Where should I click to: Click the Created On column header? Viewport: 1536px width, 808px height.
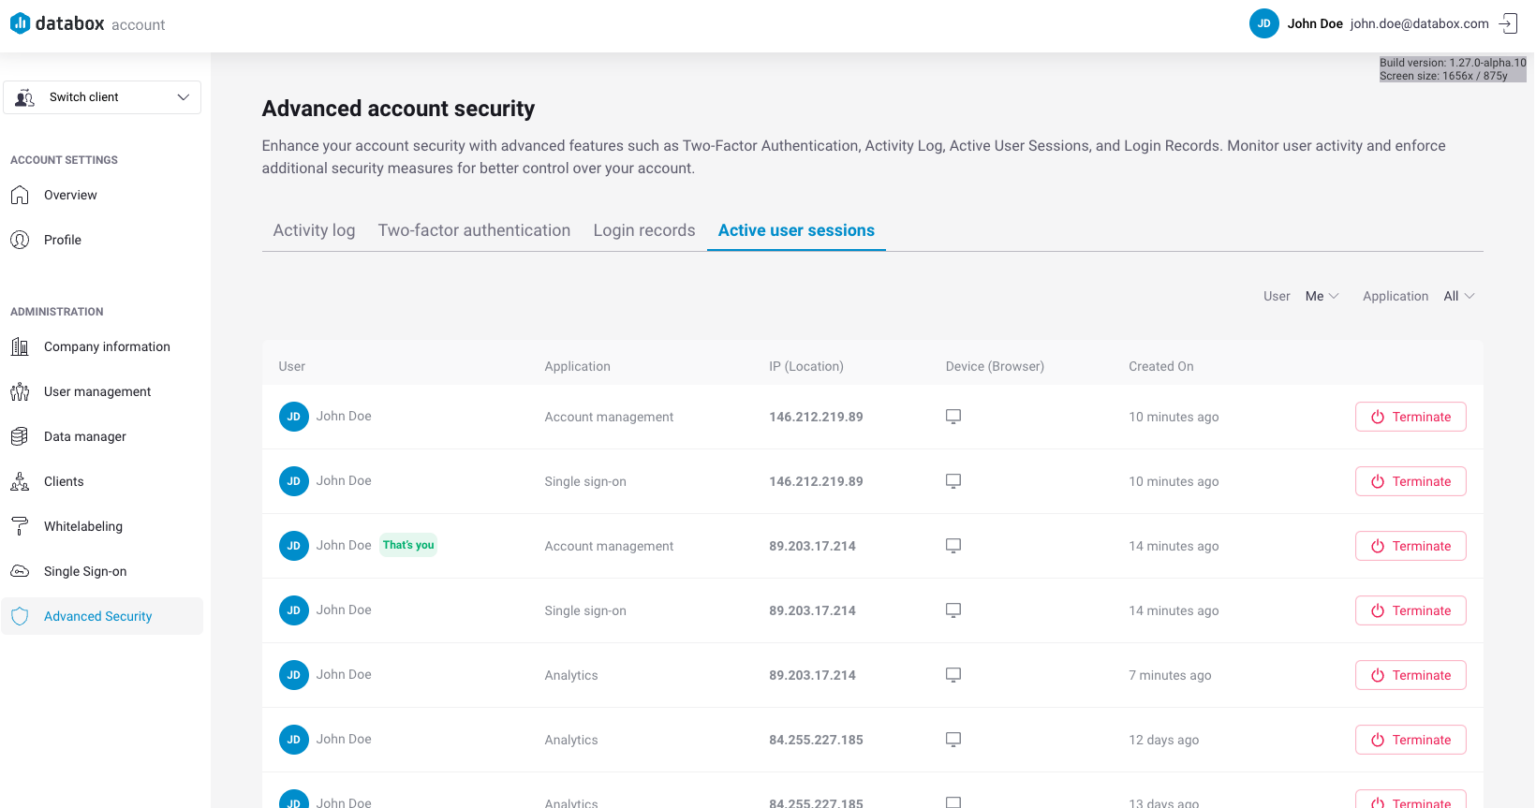pyautogui.click(x=1161, y=366)
